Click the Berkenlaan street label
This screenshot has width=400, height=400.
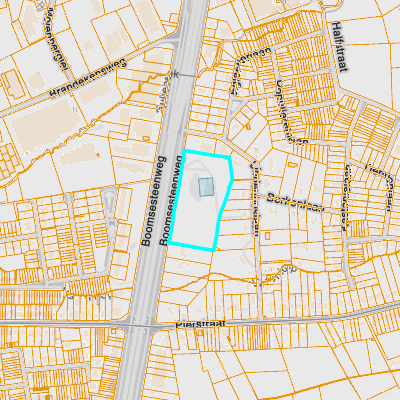(295, 202)
